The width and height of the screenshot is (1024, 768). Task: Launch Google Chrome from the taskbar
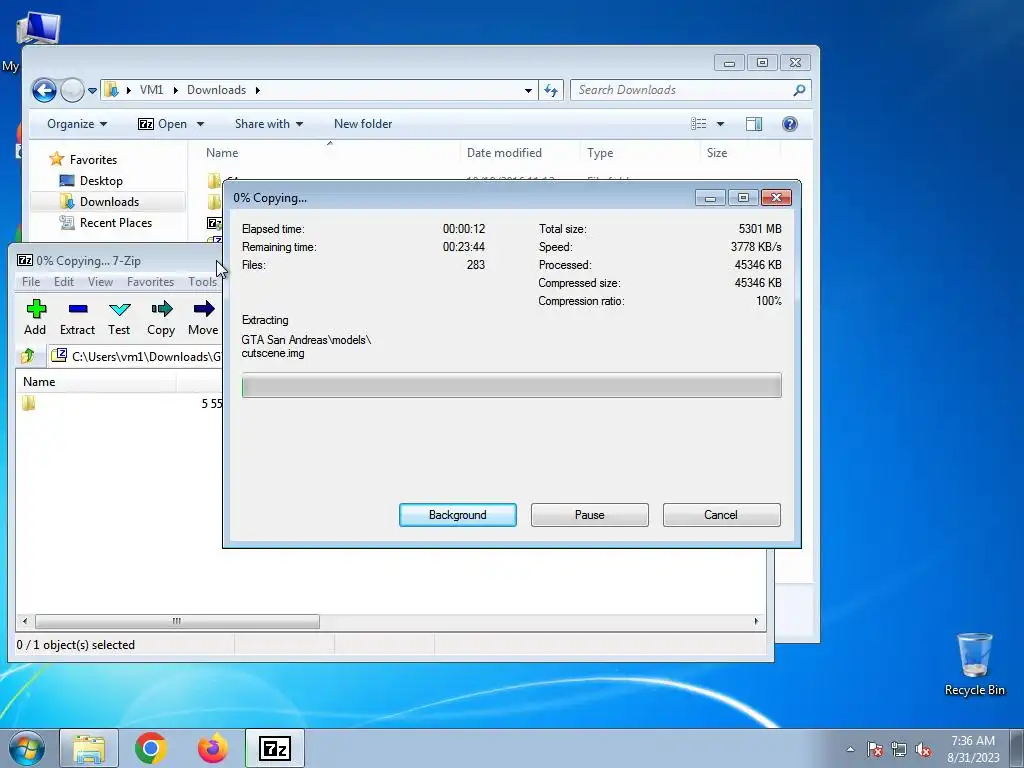(151, 748)
